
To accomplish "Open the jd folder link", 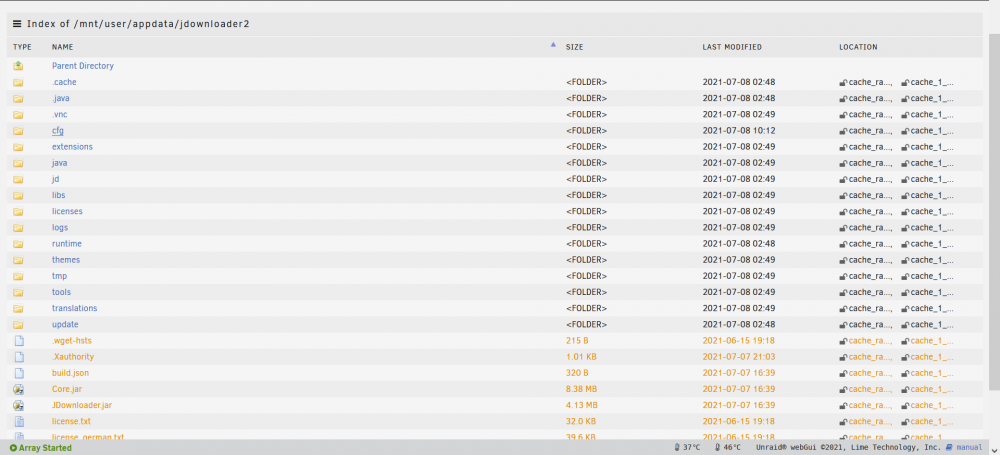I will 55,179.
